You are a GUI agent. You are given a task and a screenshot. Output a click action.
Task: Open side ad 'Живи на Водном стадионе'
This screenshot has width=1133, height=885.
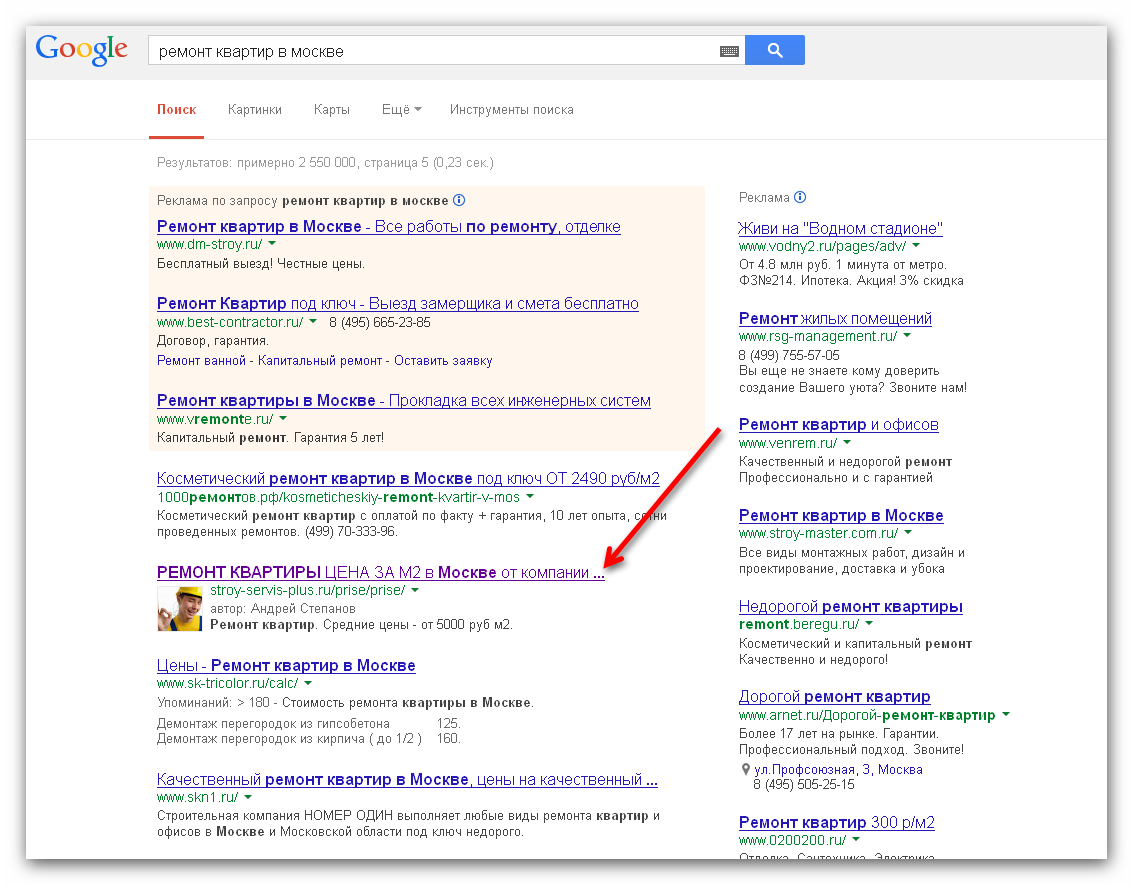pyautogui.click(x=840, y=228)
